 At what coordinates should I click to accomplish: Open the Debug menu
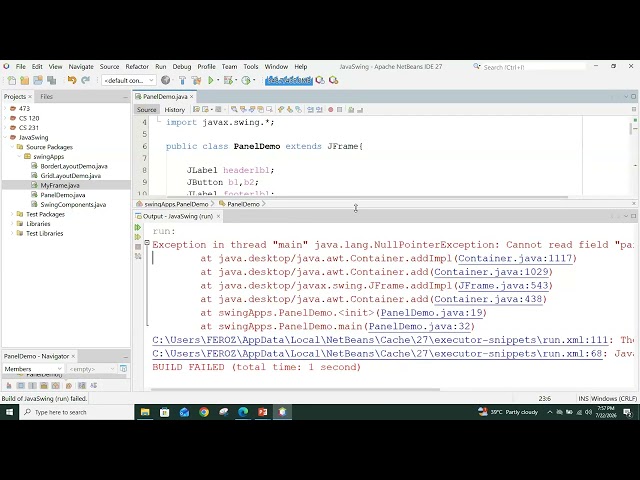pyautogui.click(x=182, y=67)
